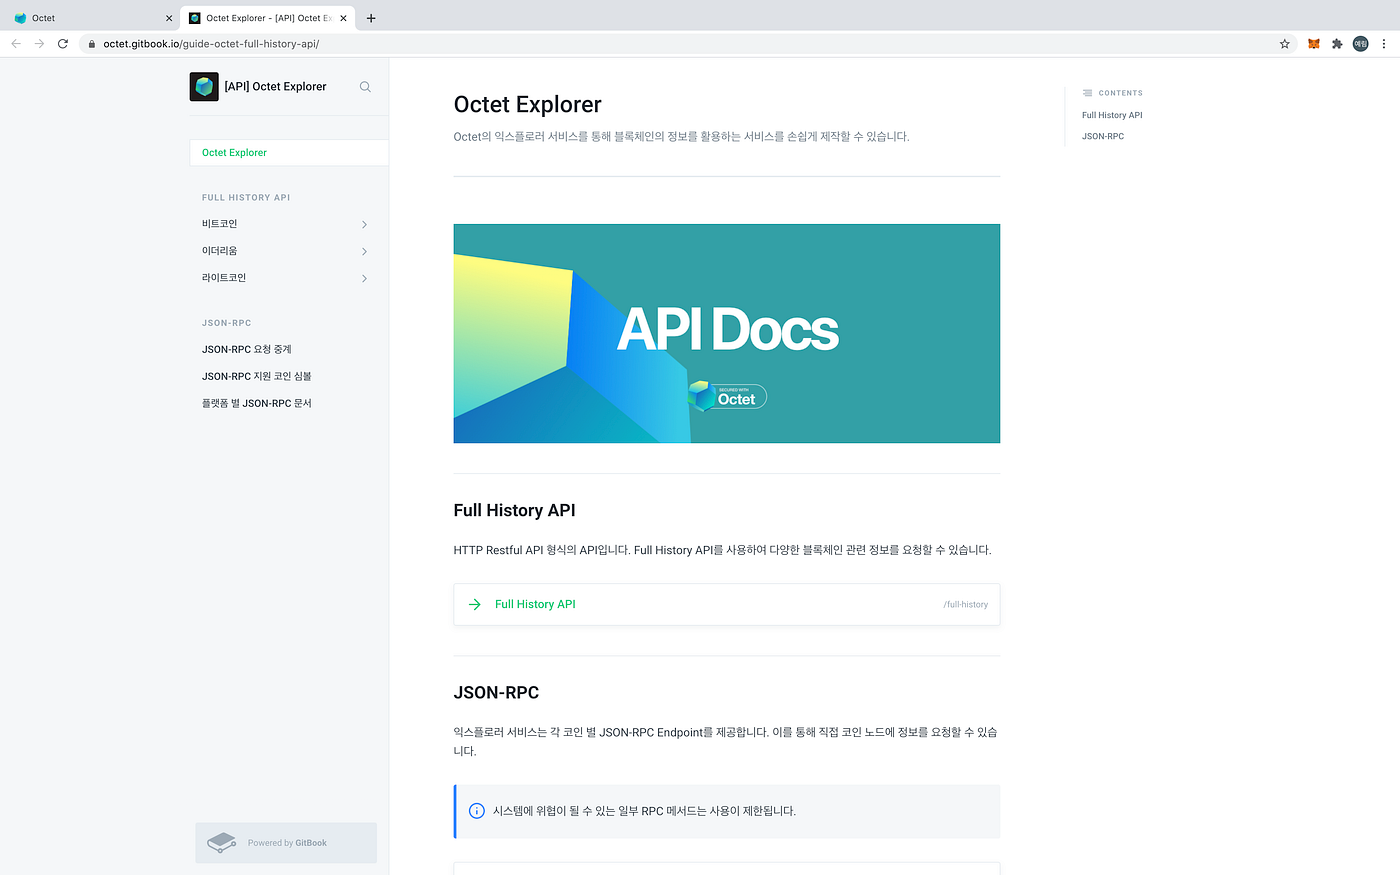
Task: Click the Powered by GitBook button
Action: 286,843
